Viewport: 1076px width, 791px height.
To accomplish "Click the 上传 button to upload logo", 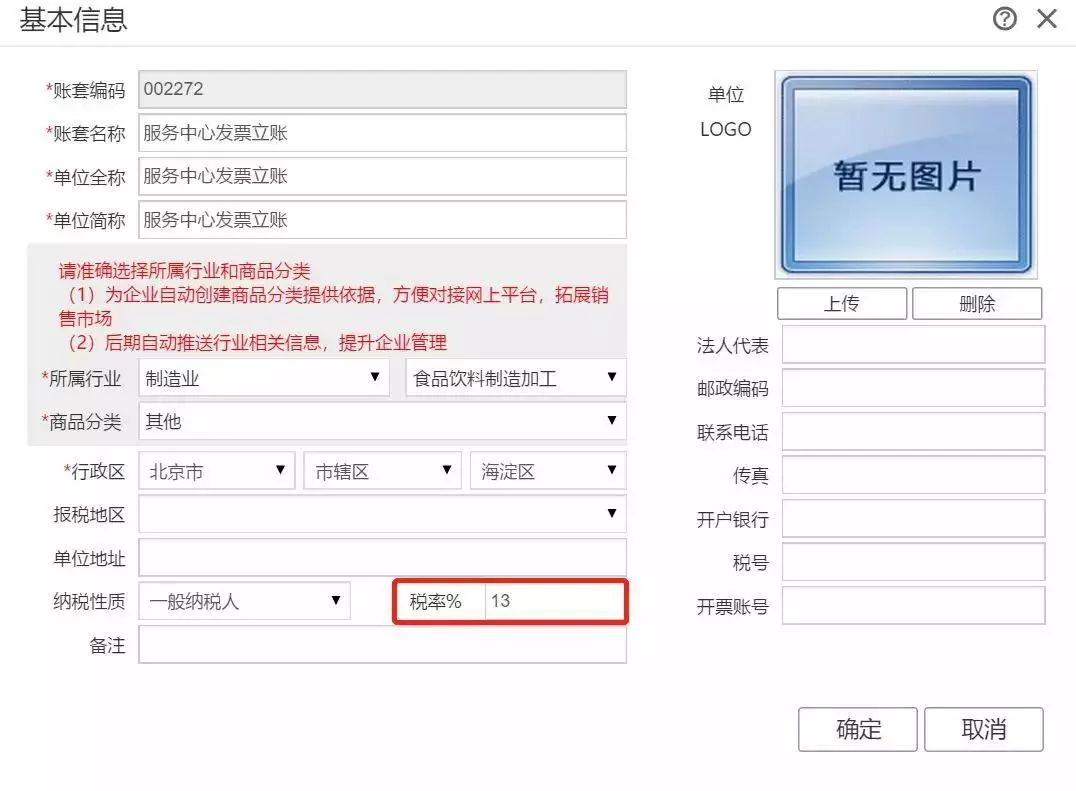I will [x=842, y=303].
